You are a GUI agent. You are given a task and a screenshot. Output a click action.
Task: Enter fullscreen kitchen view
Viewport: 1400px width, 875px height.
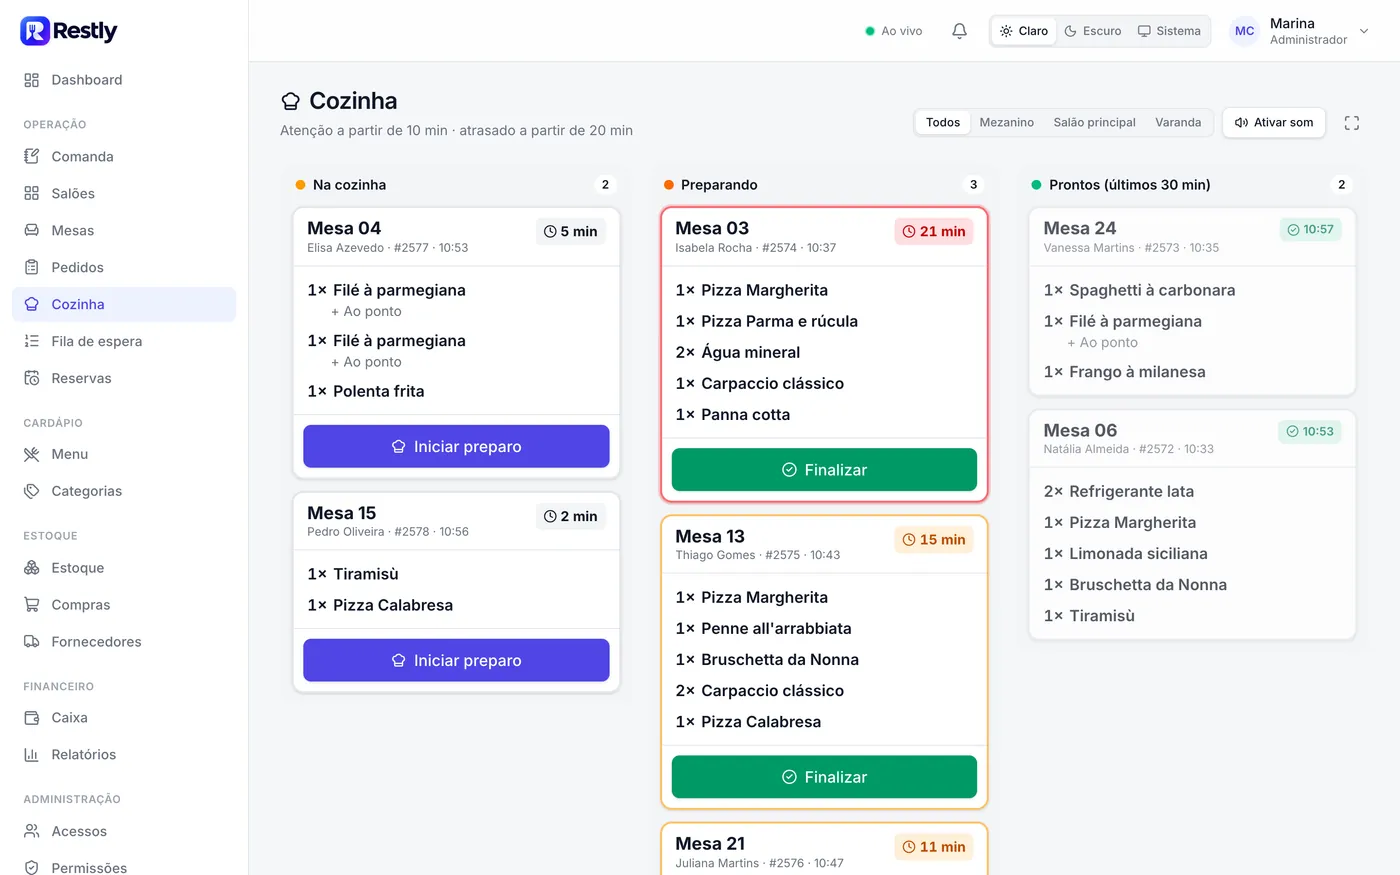(1351, 123)
